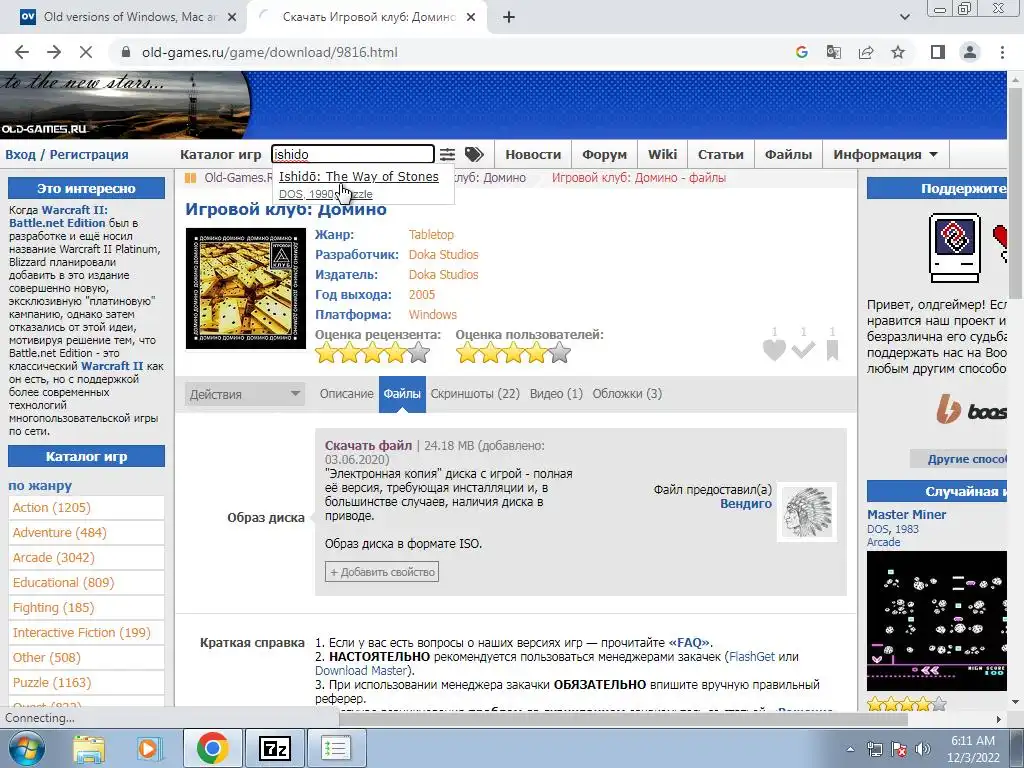Expand the tab search chevron
This screenshot has height=768, width=1024.
pyautogui.click(x=904, y=18)
